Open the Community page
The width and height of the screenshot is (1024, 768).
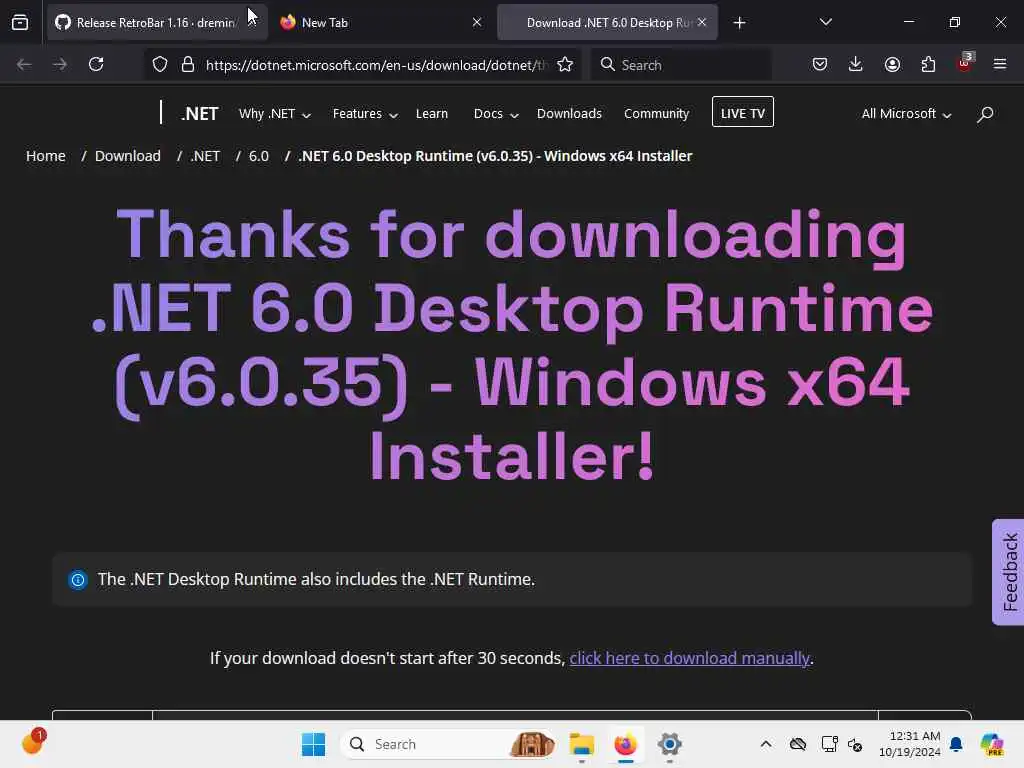pos(656,114)
